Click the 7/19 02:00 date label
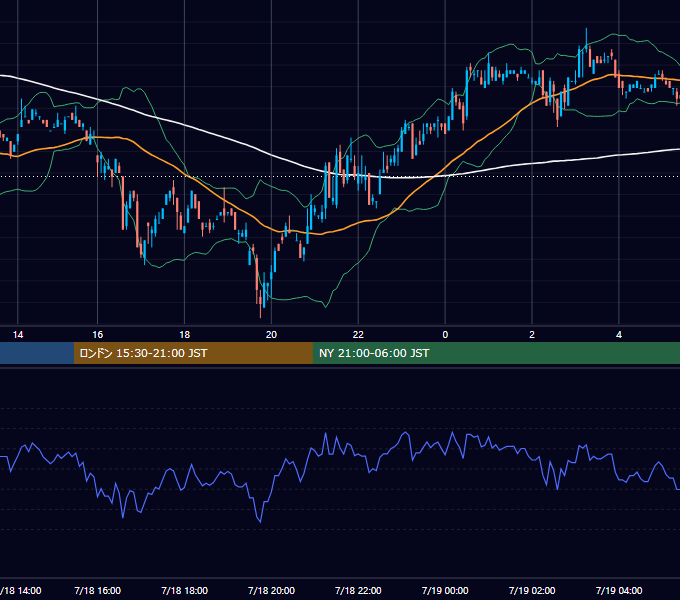 pos(532,590)
